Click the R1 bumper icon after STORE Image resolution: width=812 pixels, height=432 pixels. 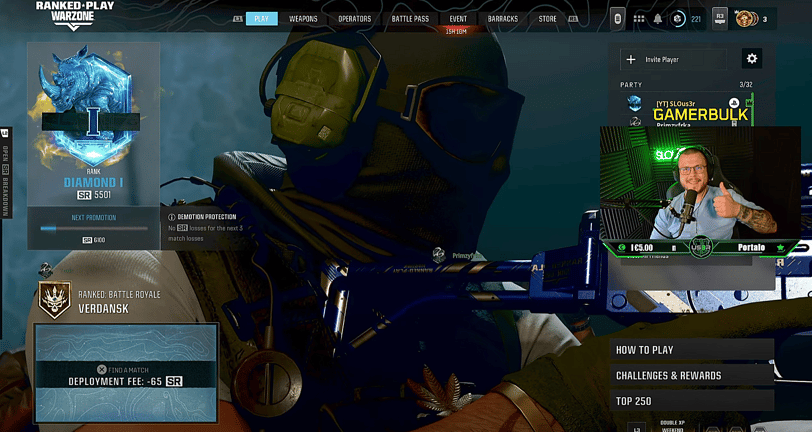(573, 19)
